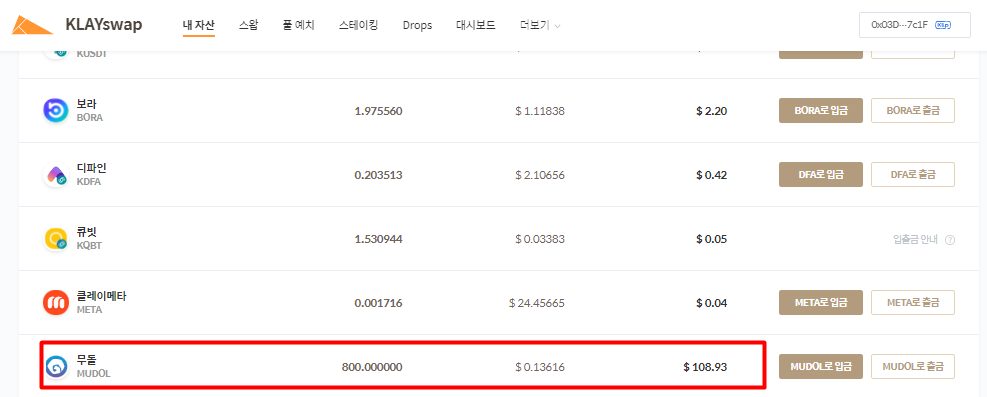The height and width of the screenshot is (397, 987).
Task: Click the KQBT ticker label
Action: pyautogui.click(x=89, y=246)
